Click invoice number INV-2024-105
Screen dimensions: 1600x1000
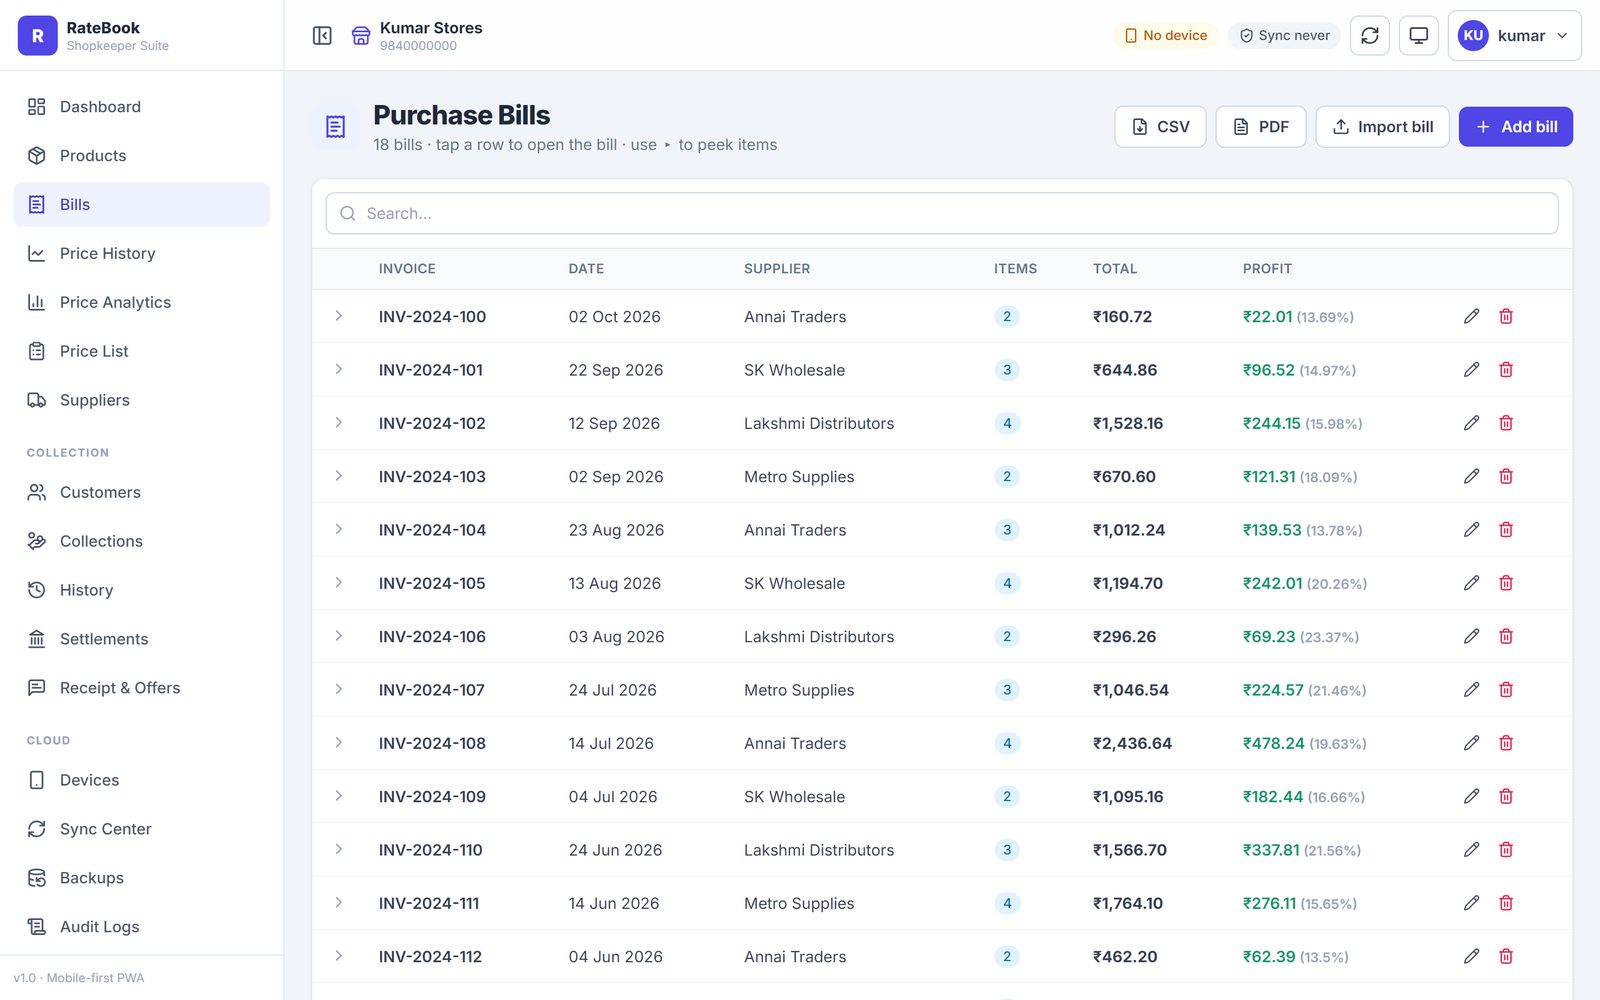click(x=432, y=583)
